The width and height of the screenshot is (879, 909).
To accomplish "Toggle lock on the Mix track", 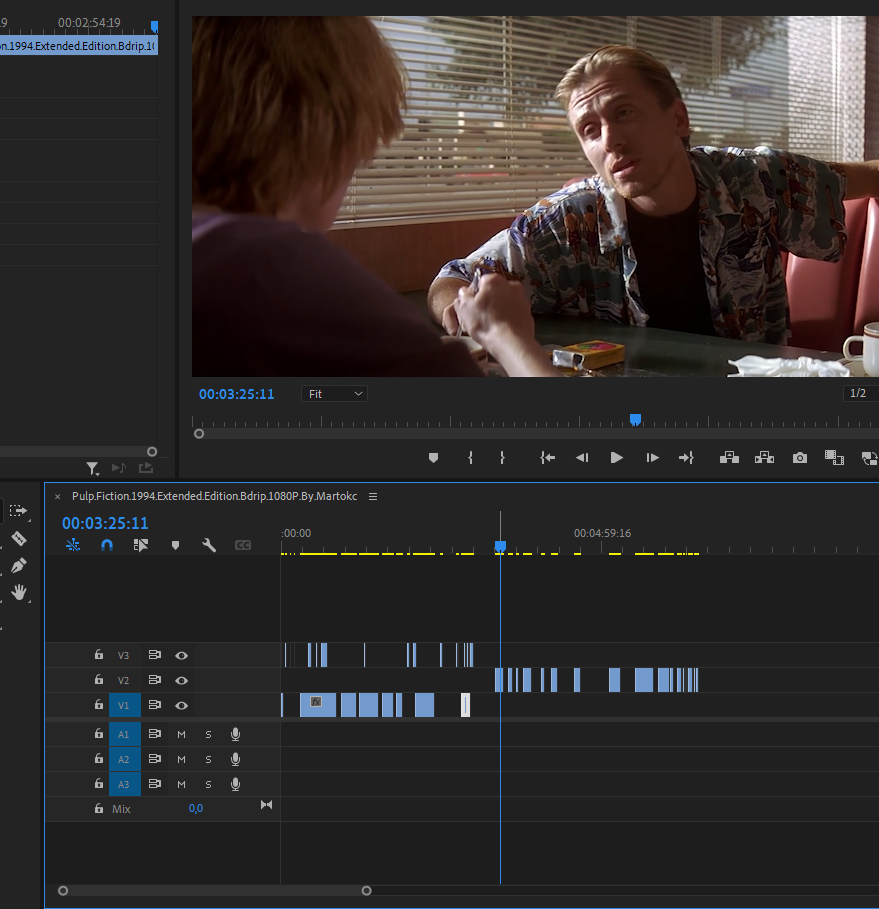I will (x=99, y=809).
